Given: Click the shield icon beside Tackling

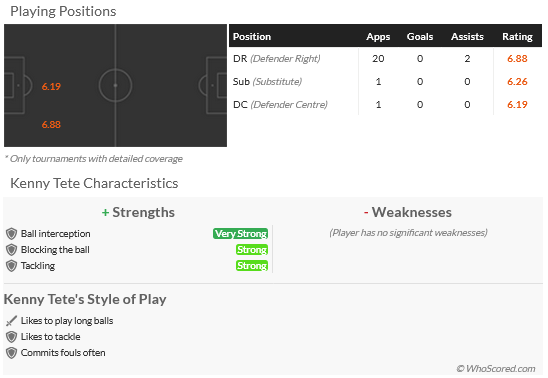Looking at the screenshot, I should (x=12, y=266).
